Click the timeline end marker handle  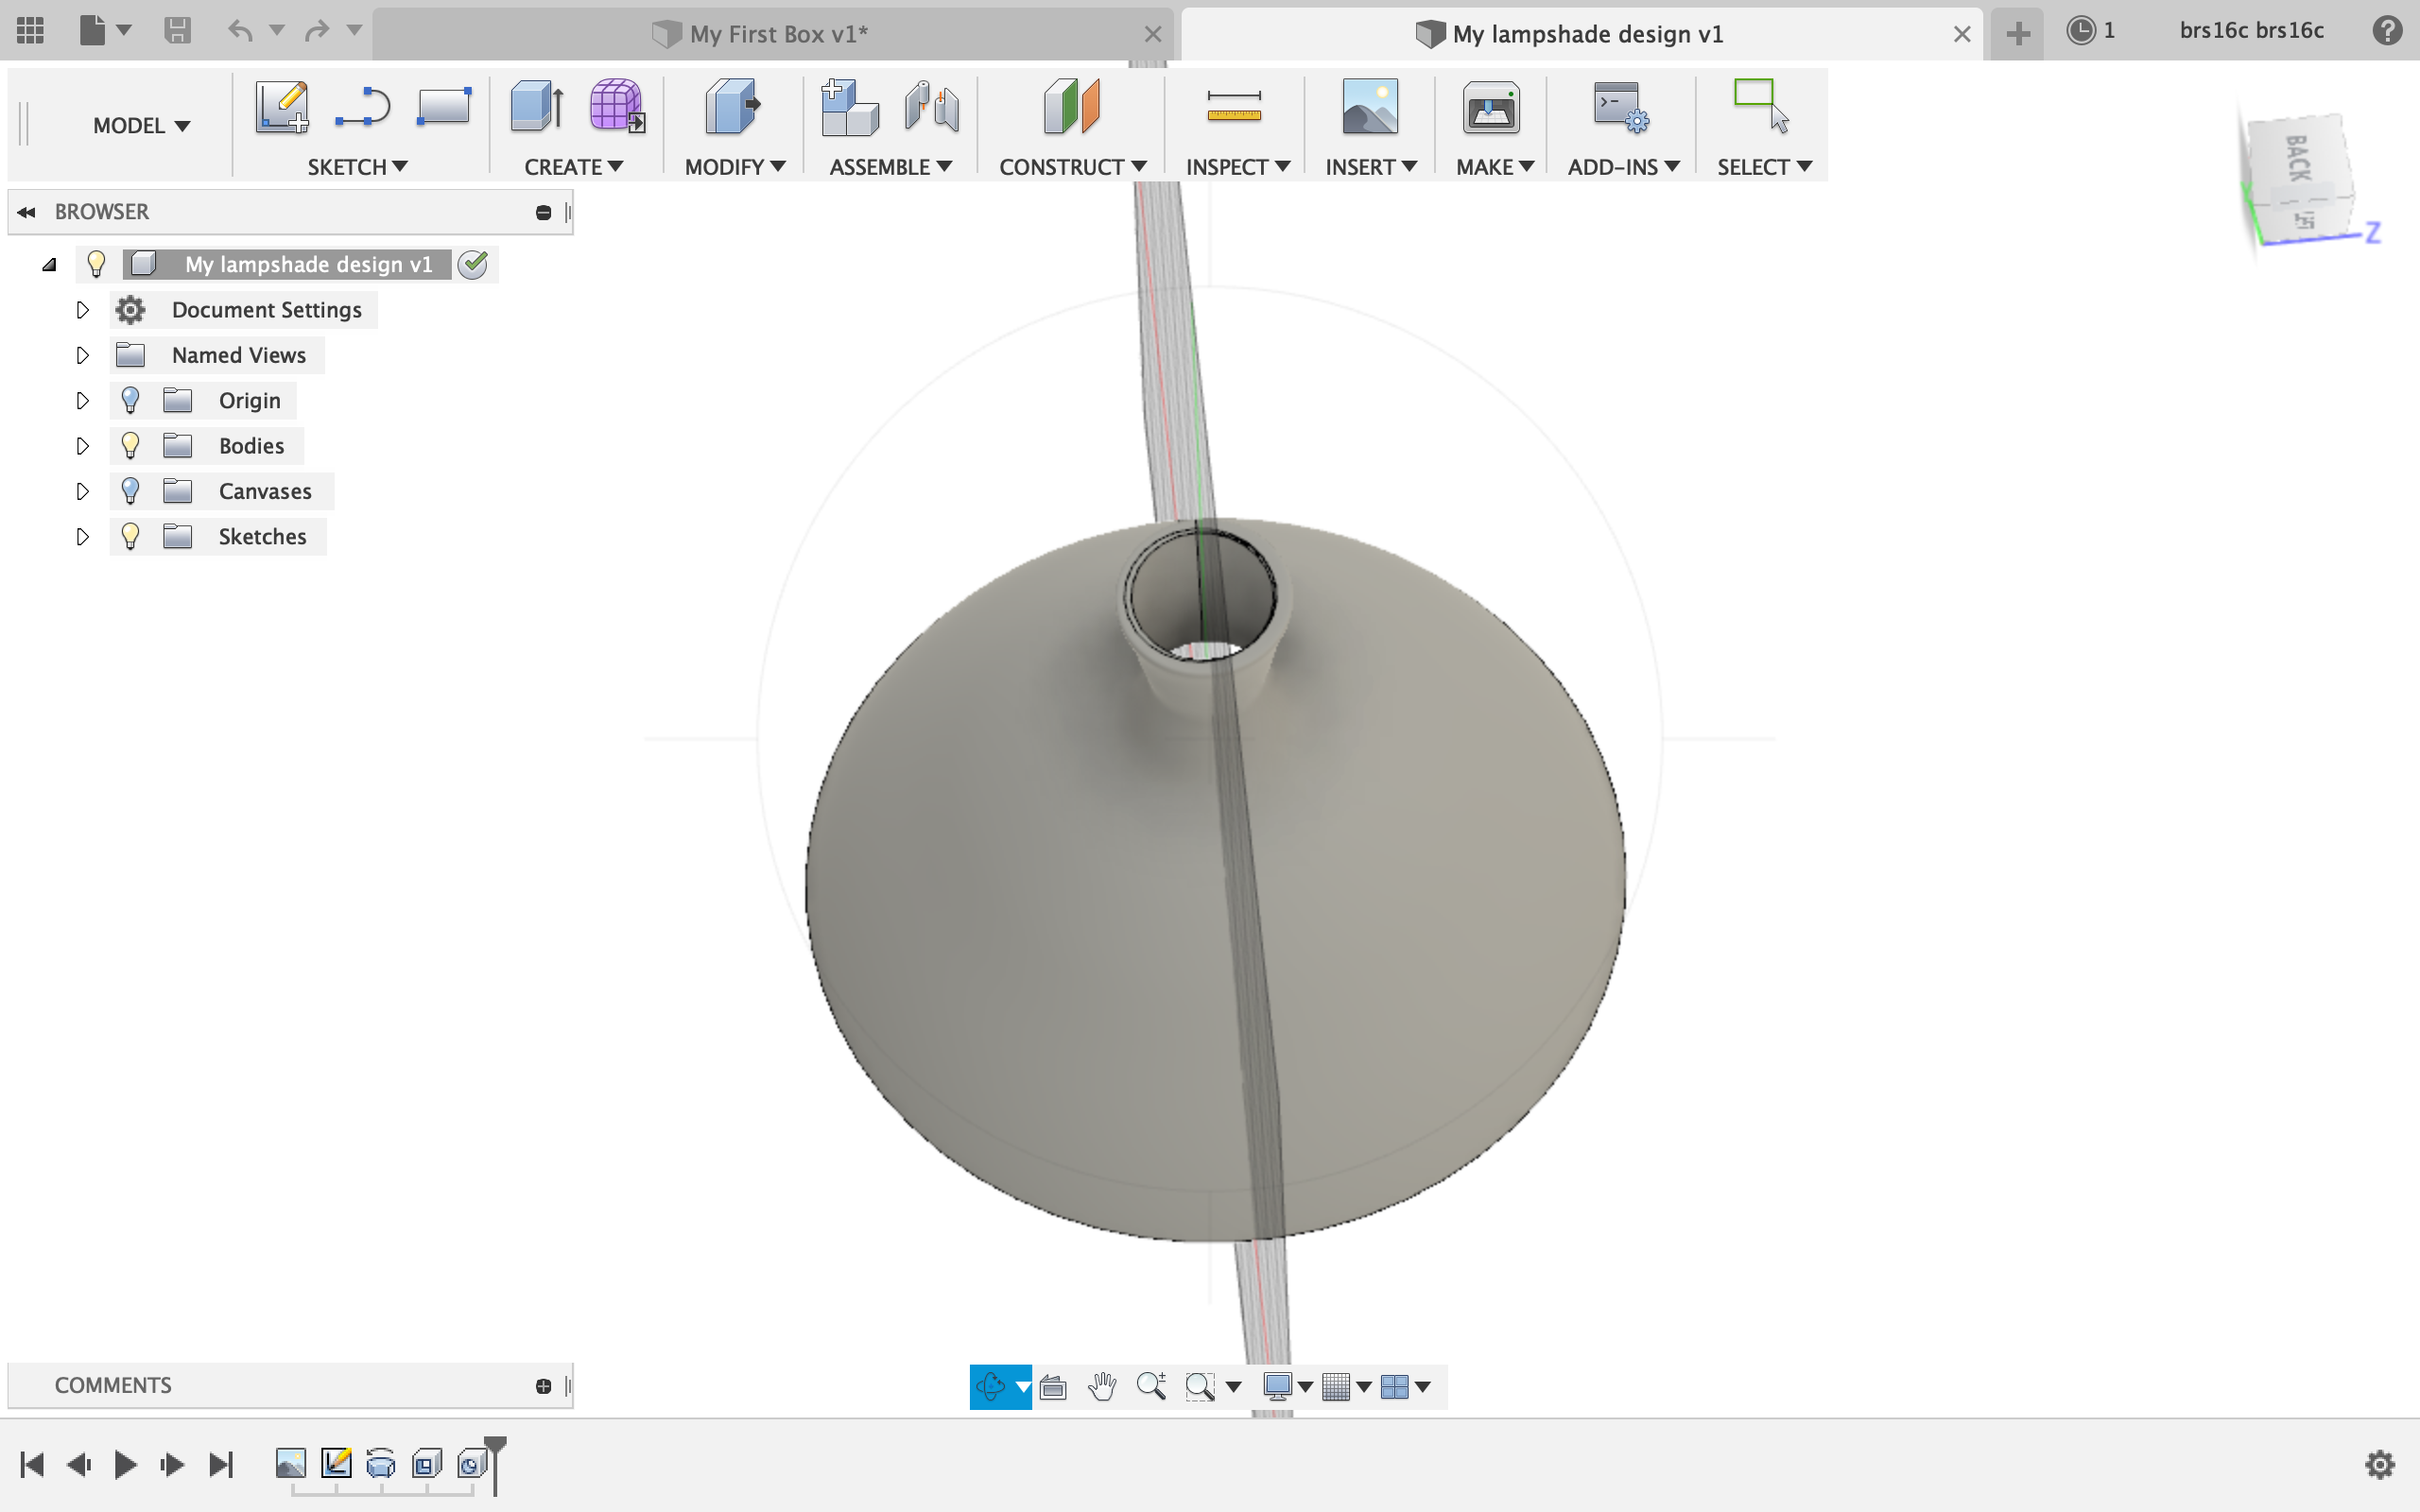click(495, 1445)
